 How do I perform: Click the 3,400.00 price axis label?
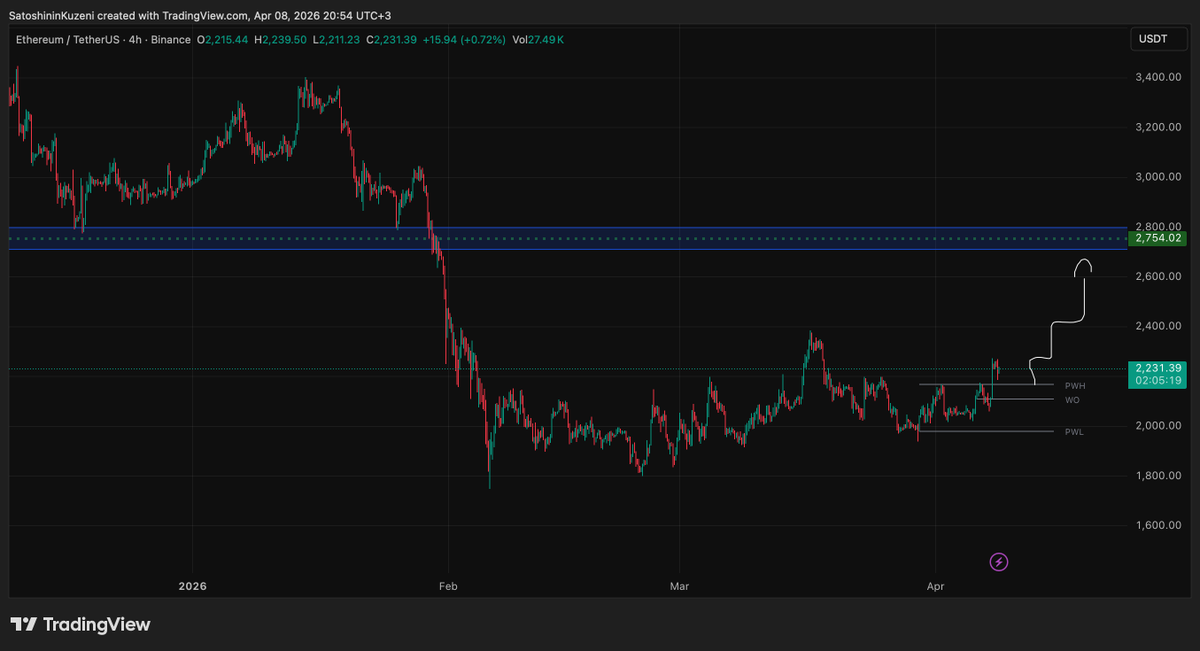[x=1160, y=77]
